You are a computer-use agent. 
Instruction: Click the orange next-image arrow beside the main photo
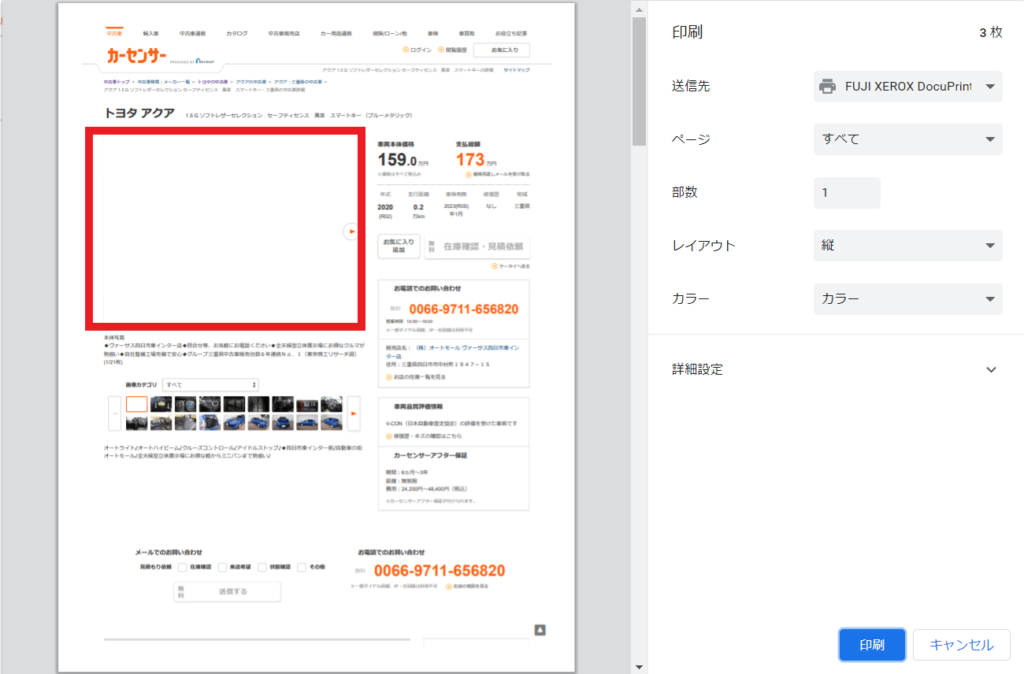[x=350, y=231]
